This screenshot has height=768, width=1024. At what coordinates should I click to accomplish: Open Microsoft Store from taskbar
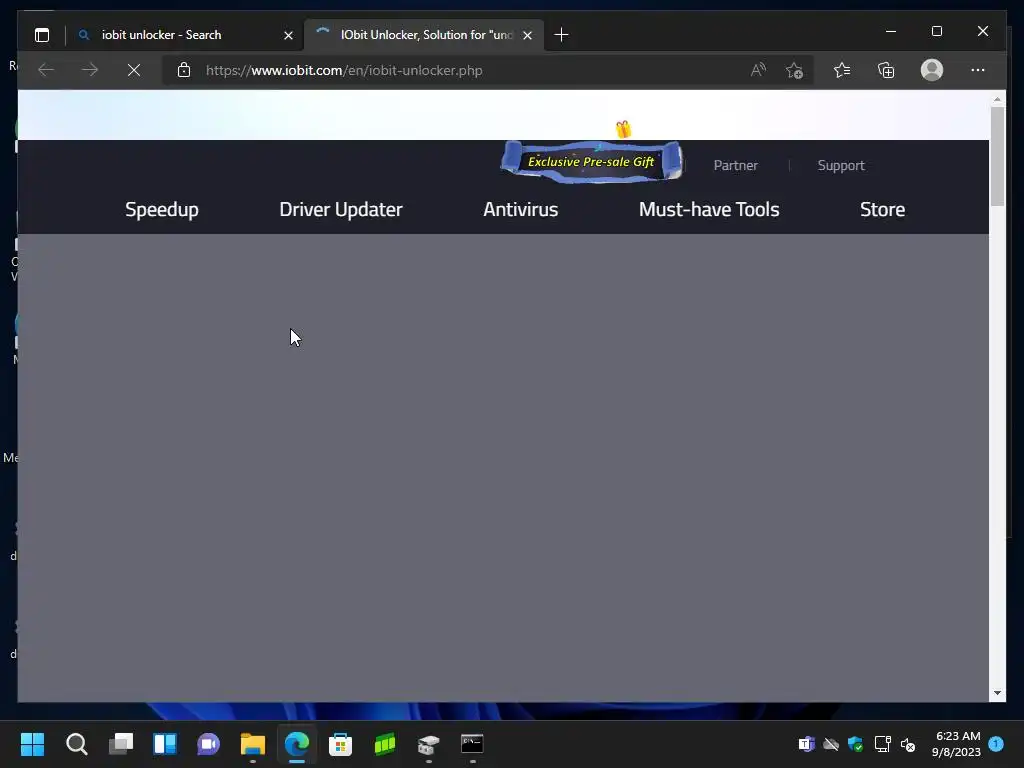pos(340,744)
